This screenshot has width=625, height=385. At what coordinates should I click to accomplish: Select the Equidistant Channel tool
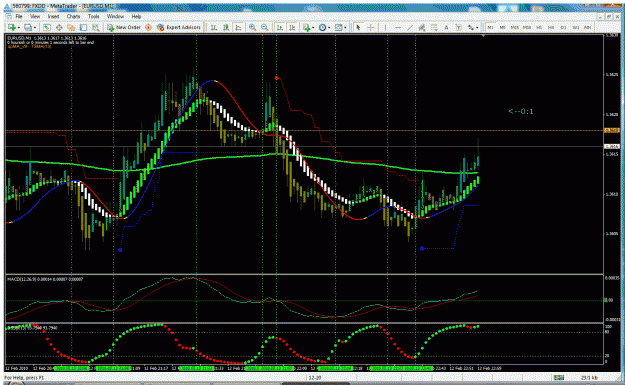pos(422,28)
